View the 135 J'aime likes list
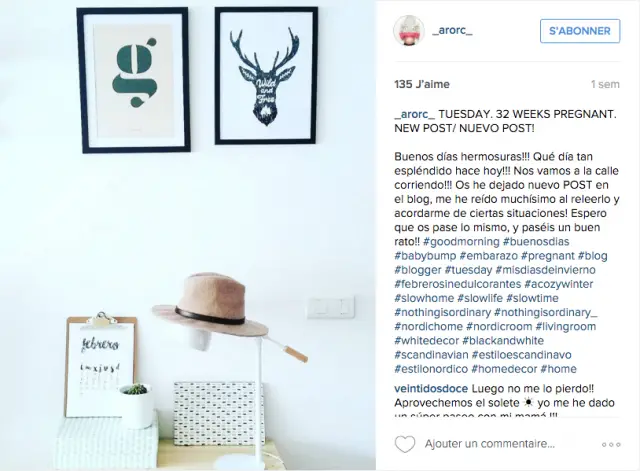 422,84
